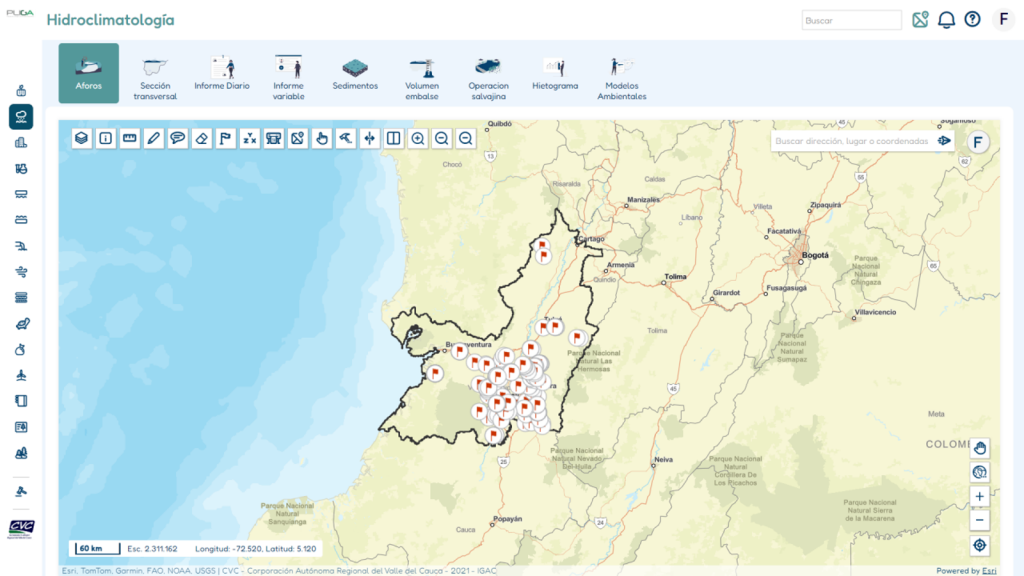The height and width of the screenshot is (576, 1024).
Task: Open the notifications bell
Action: tap(946, 20)
